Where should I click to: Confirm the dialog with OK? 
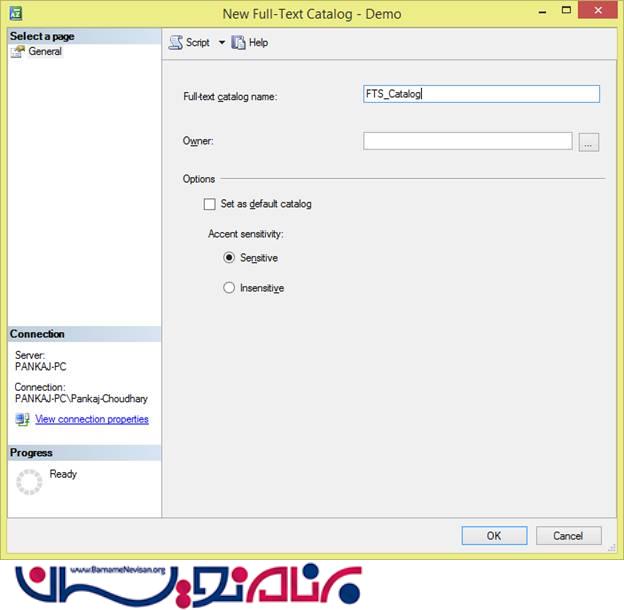point(494,536)
